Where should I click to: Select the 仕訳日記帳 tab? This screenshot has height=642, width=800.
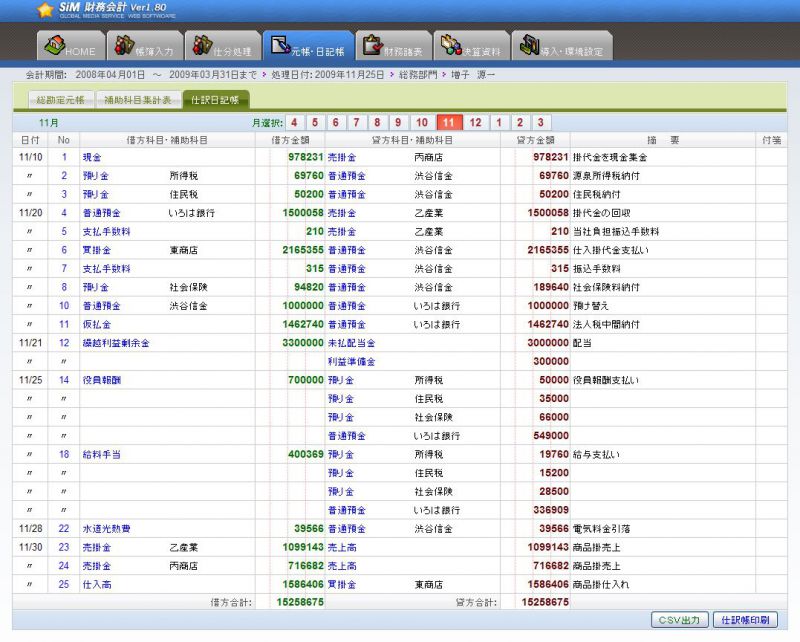point(216,100)
